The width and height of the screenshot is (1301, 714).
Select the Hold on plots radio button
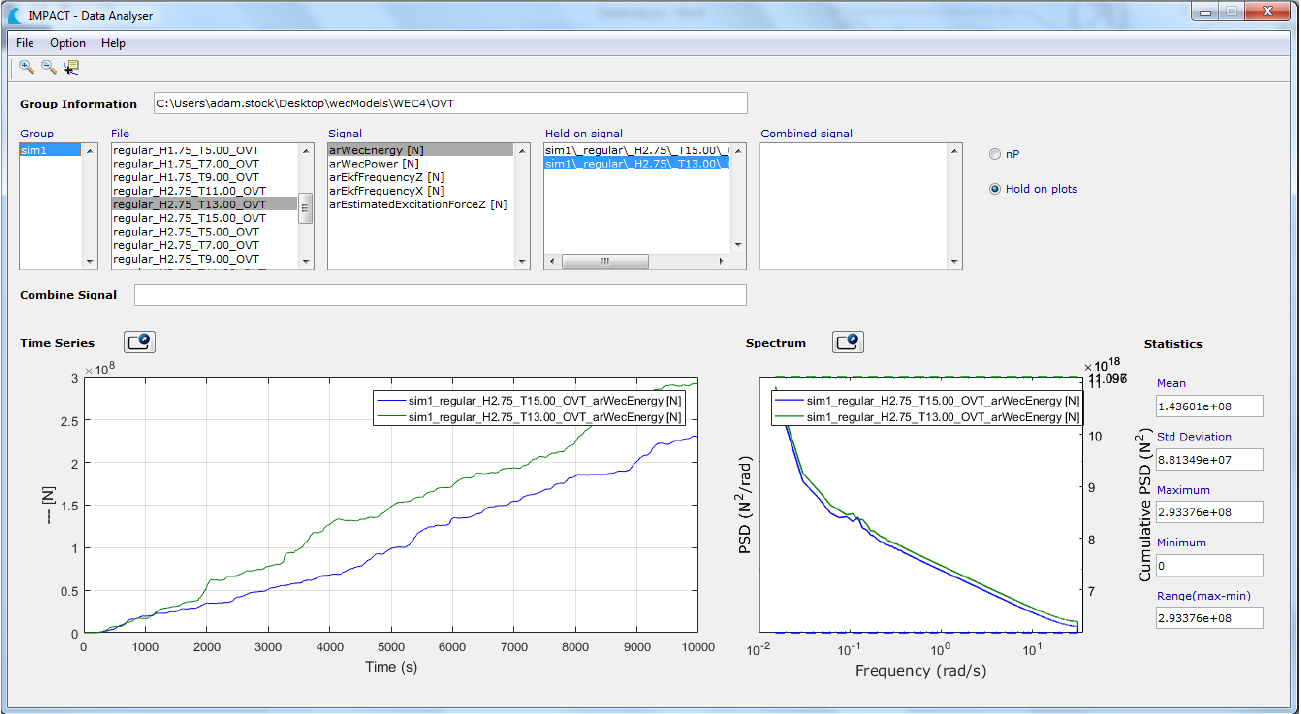click(x=994, y=189)
